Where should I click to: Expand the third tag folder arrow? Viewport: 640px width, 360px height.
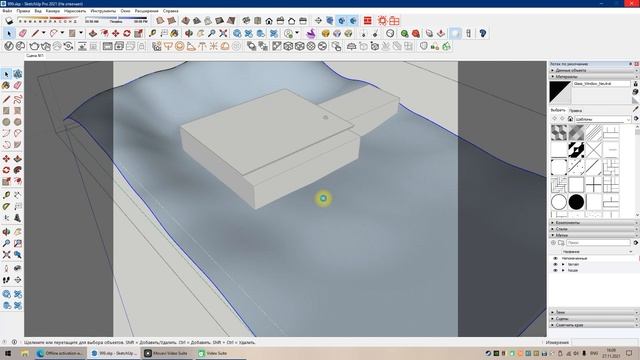[563, 270]
